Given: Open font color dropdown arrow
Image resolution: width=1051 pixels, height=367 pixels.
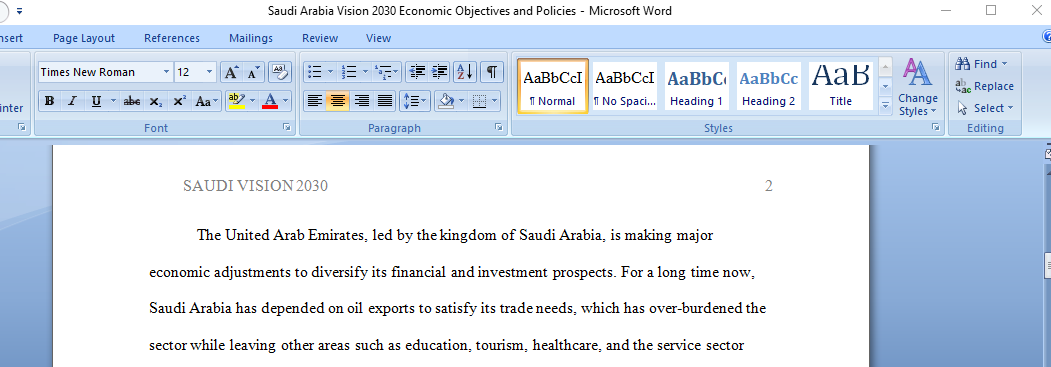Looking at the screenshot, I should [286, 101].
